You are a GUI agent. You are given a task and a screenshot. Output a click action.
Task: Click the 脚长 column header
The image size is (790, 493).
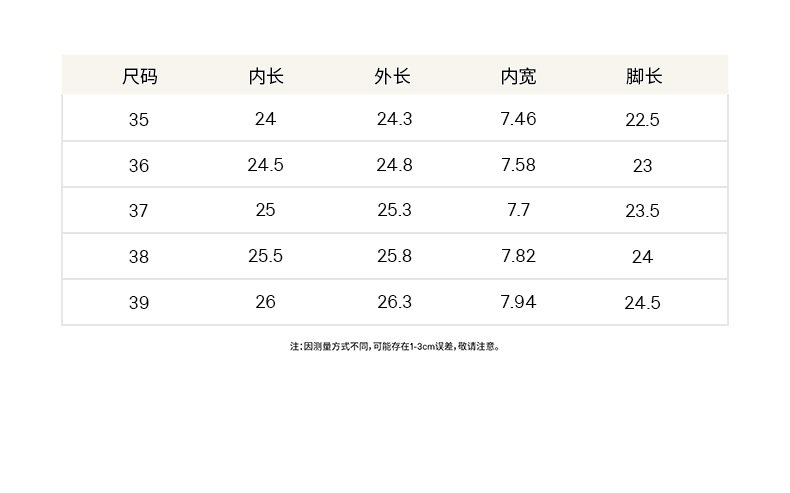[x=643, y=76]
